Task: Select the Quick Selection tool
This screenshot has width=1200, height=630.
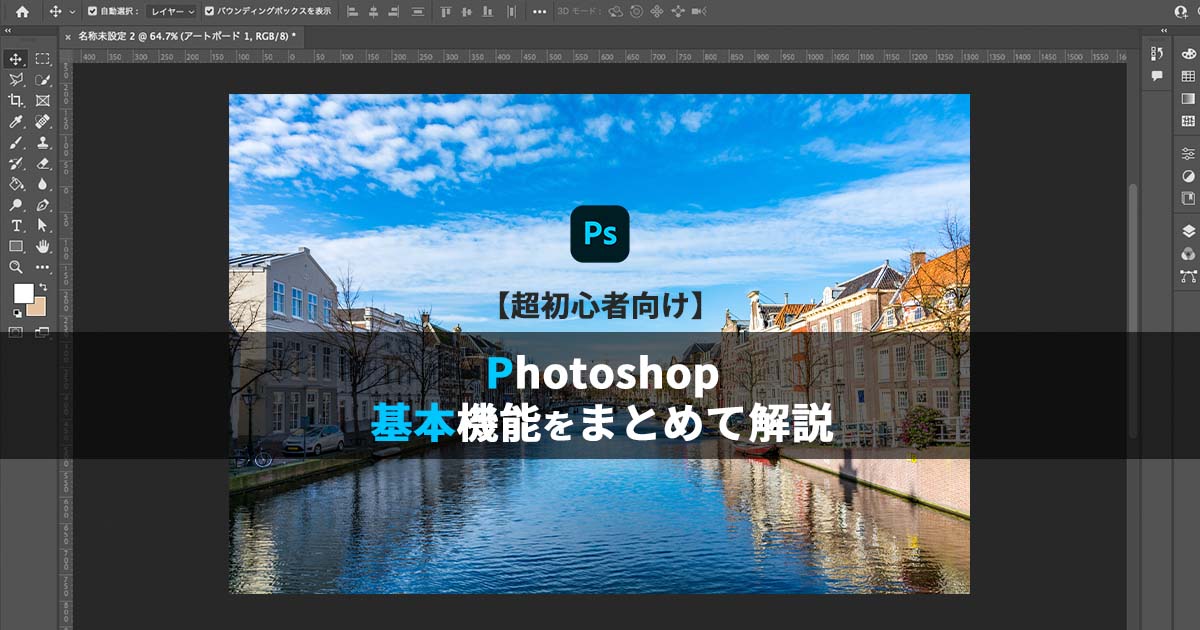Action: point(43,80)
